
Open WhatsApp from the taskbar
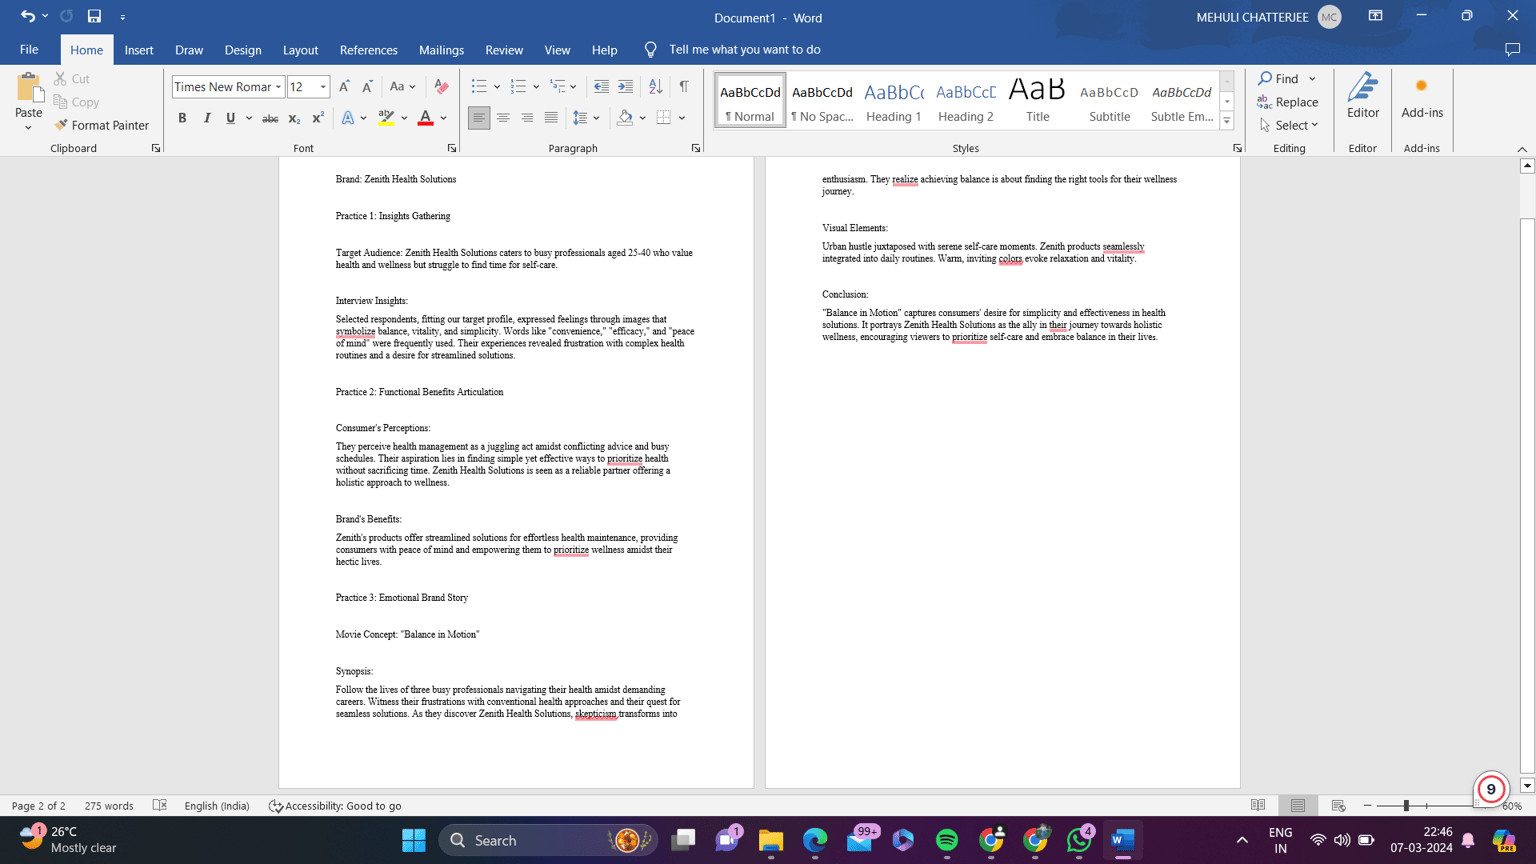tap(1079, 840)
